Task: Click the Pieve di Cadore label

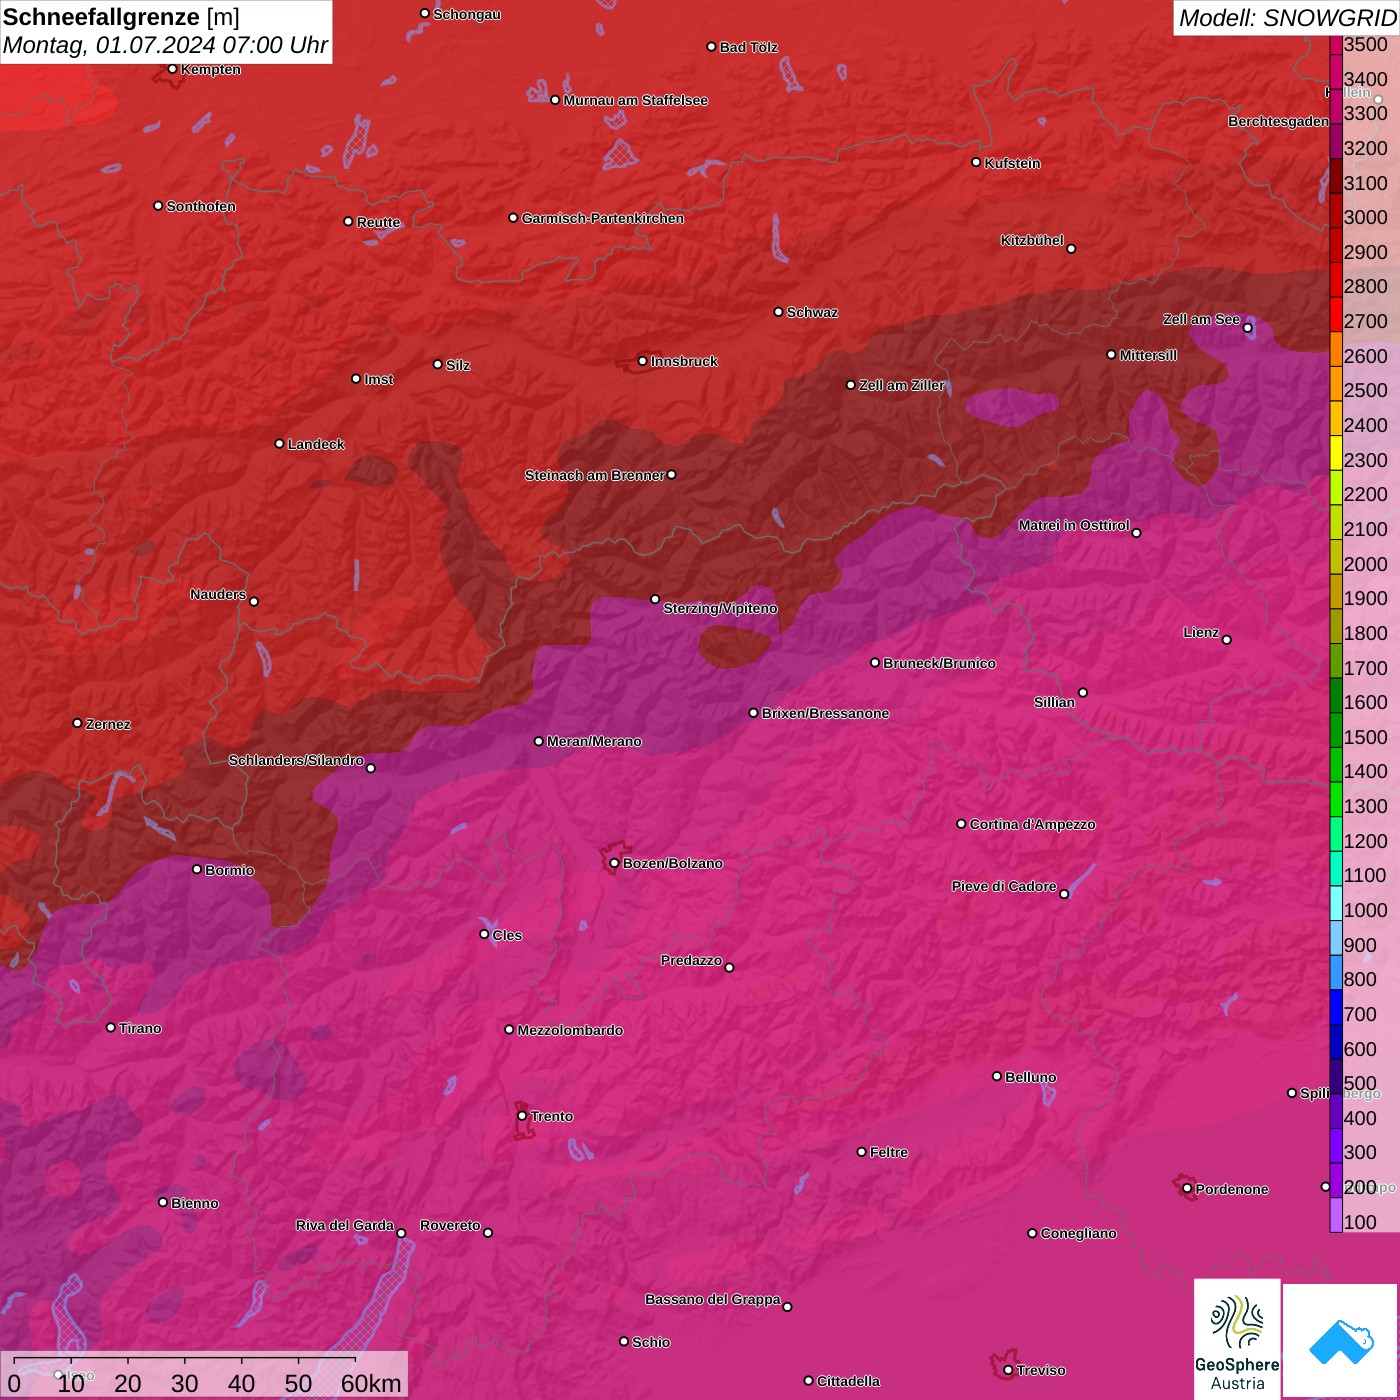Action: pyautogui.click(x=1004, y=886)
